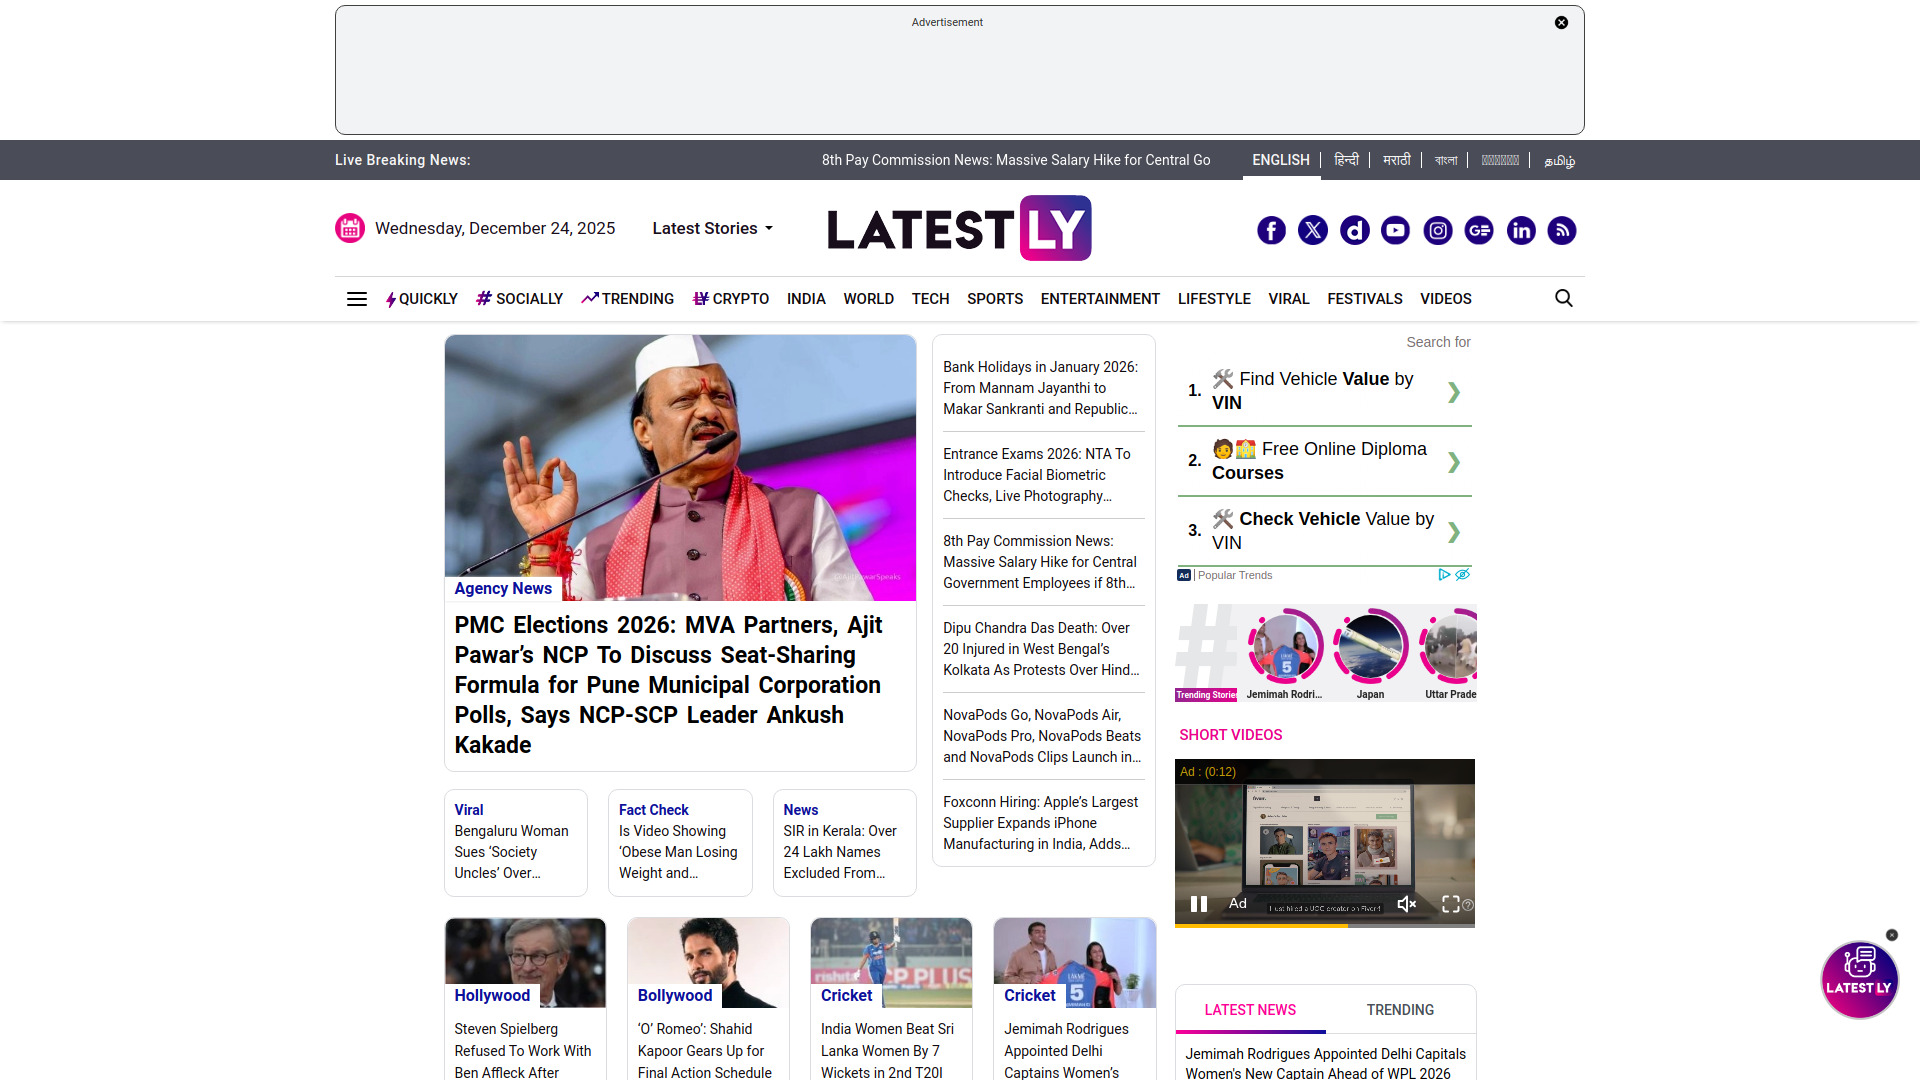Open the Free Online Diploma Courses chevron
The width and height of the screenshot is (1920, 1080).
tap(1454, 461)
